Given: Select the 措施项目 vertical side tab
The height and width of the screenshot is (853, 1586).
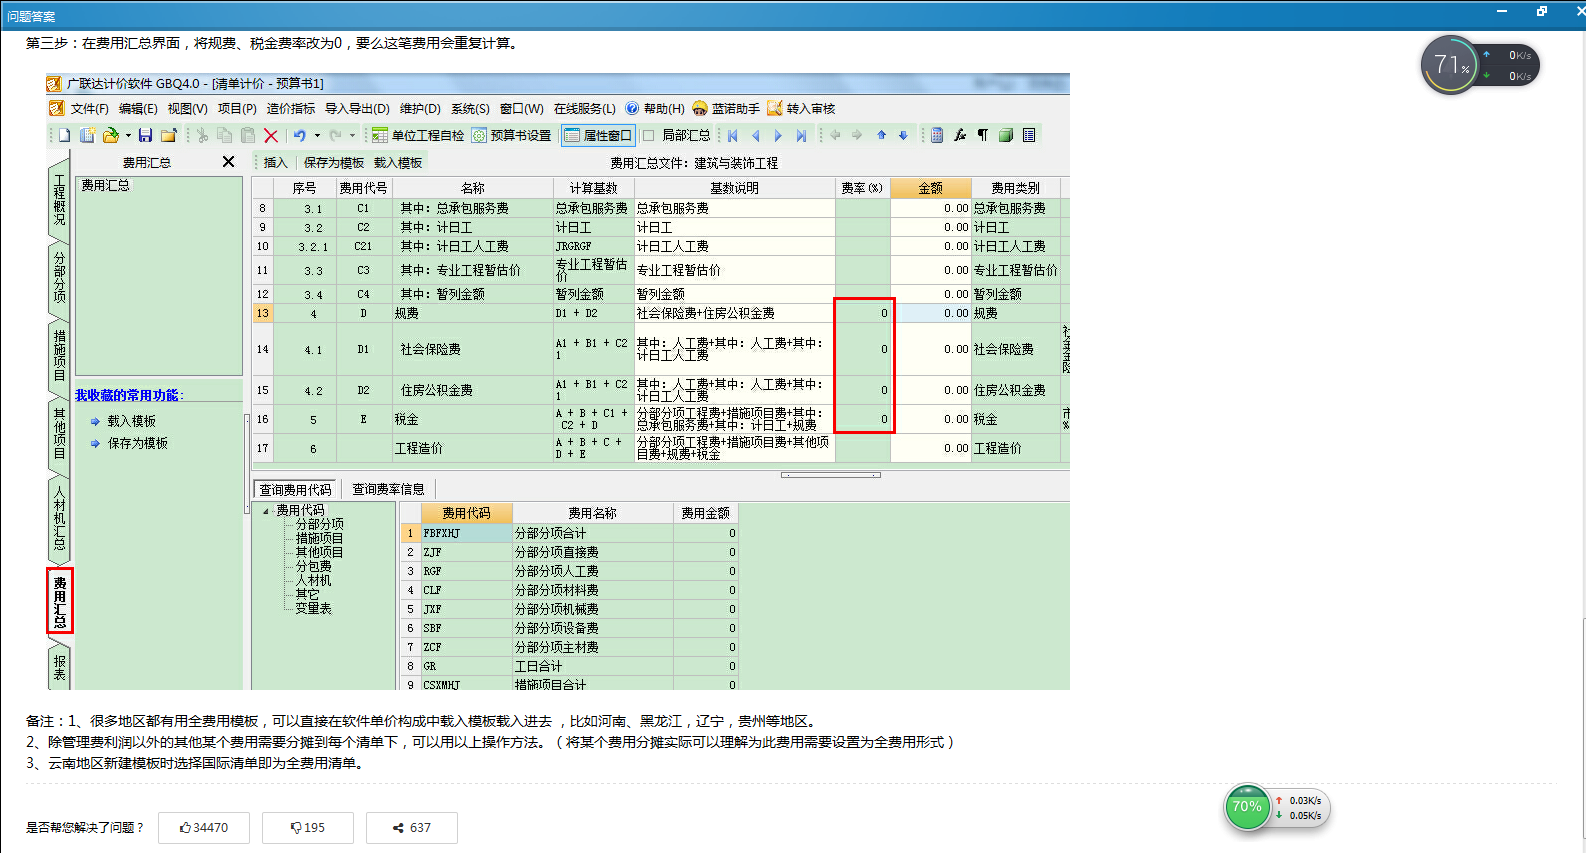Looking at the screenshot, I should click(x=59, y=356).
